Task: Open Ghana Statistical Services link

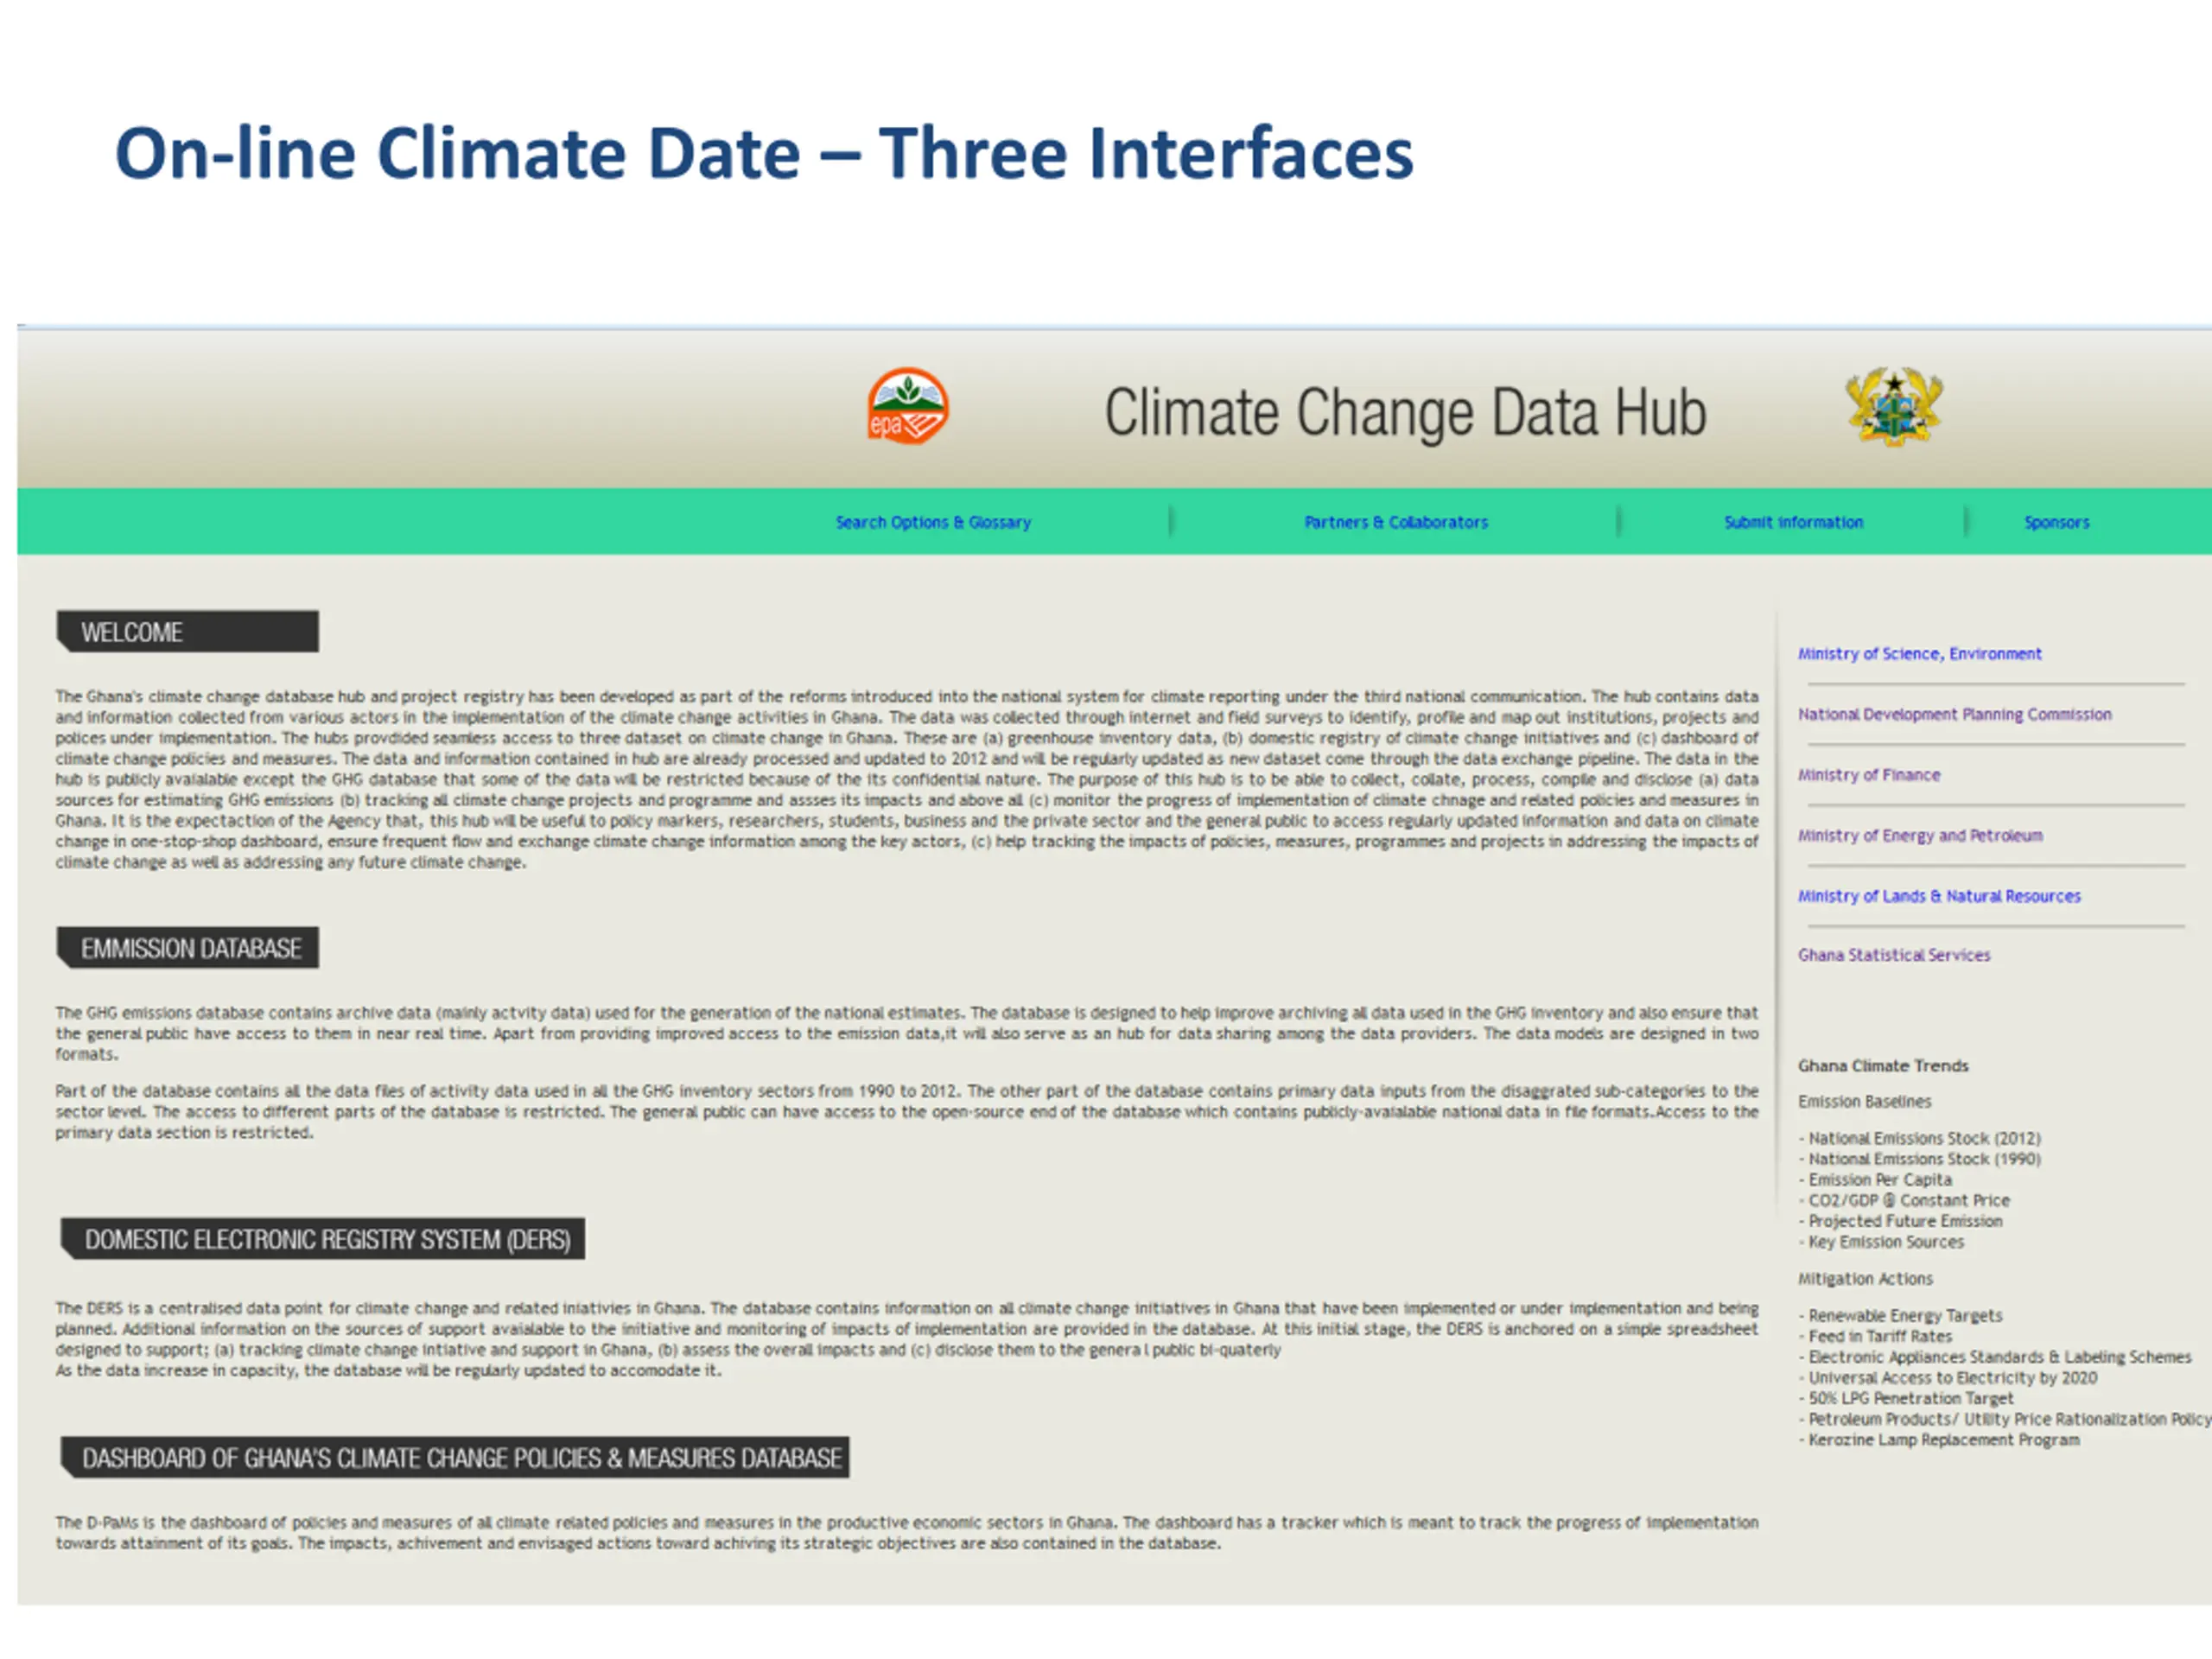Action: [x=1893, y=955]
